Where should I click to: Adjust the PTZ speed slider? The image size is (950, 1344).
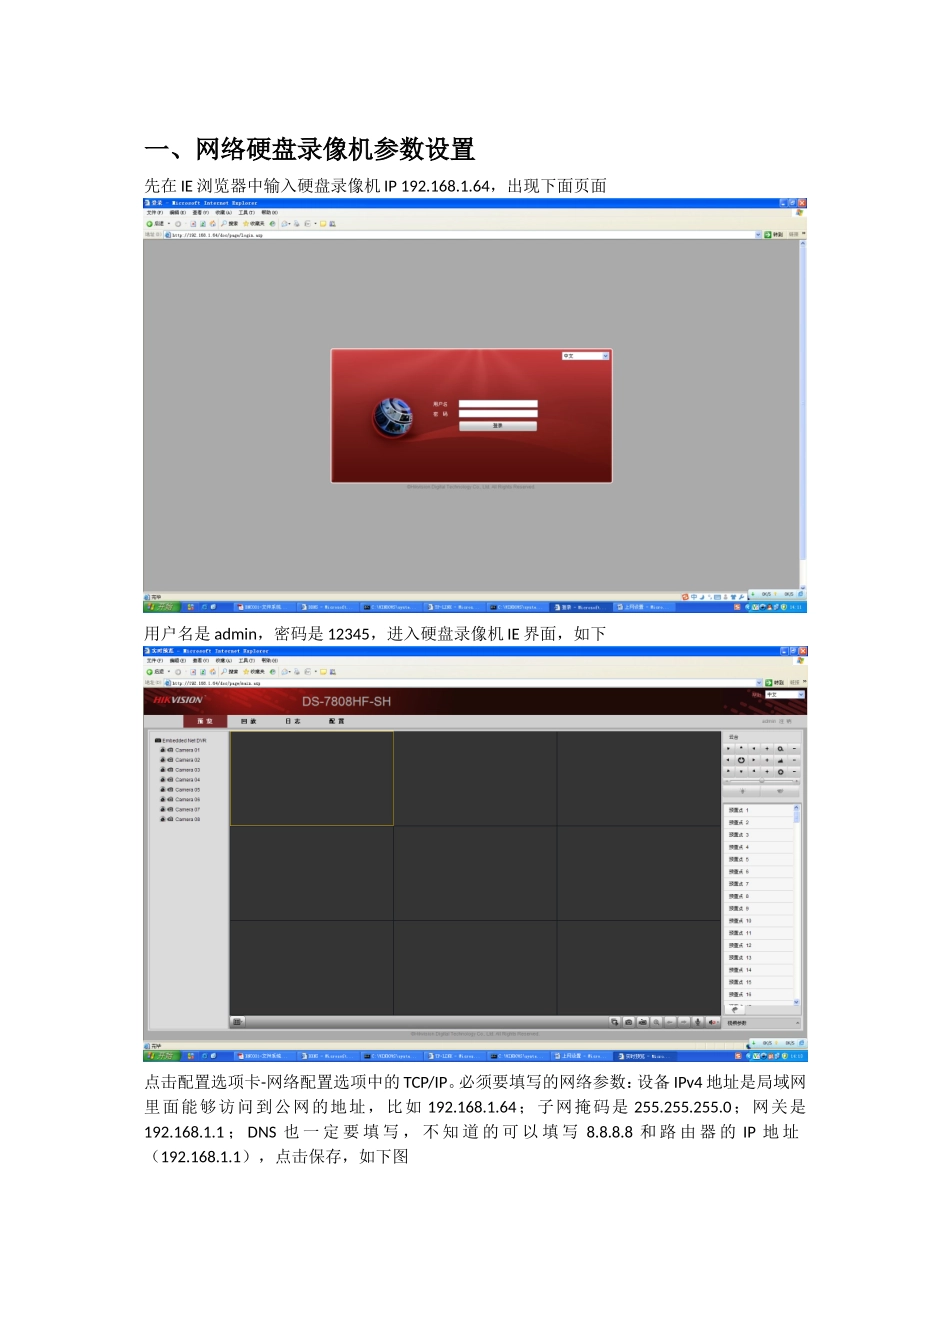click(762, 781)
